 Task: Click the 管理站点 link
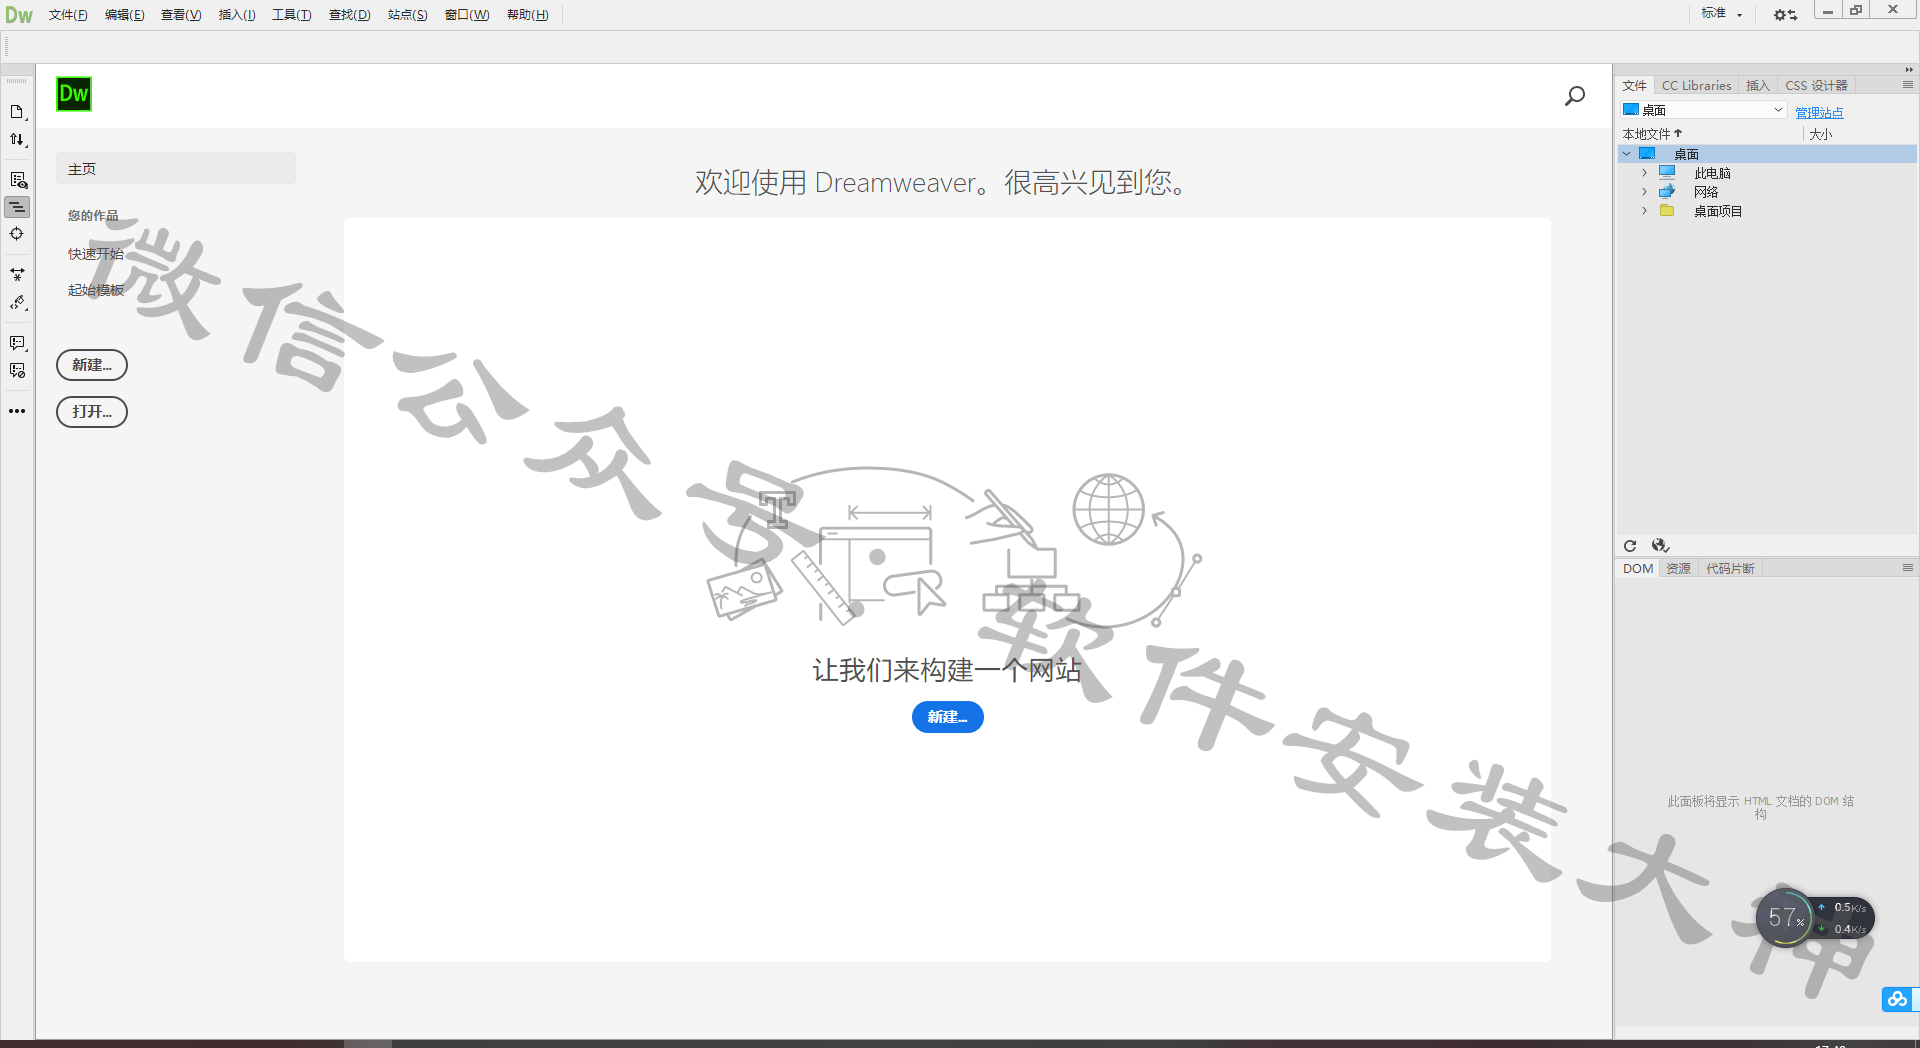pos(1819,113)
